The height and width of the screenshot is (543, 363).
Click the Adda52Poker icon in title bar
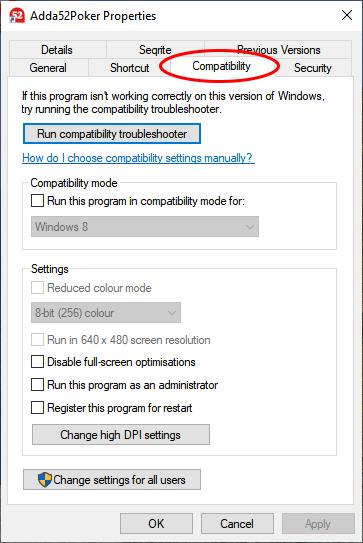point(17,16)
